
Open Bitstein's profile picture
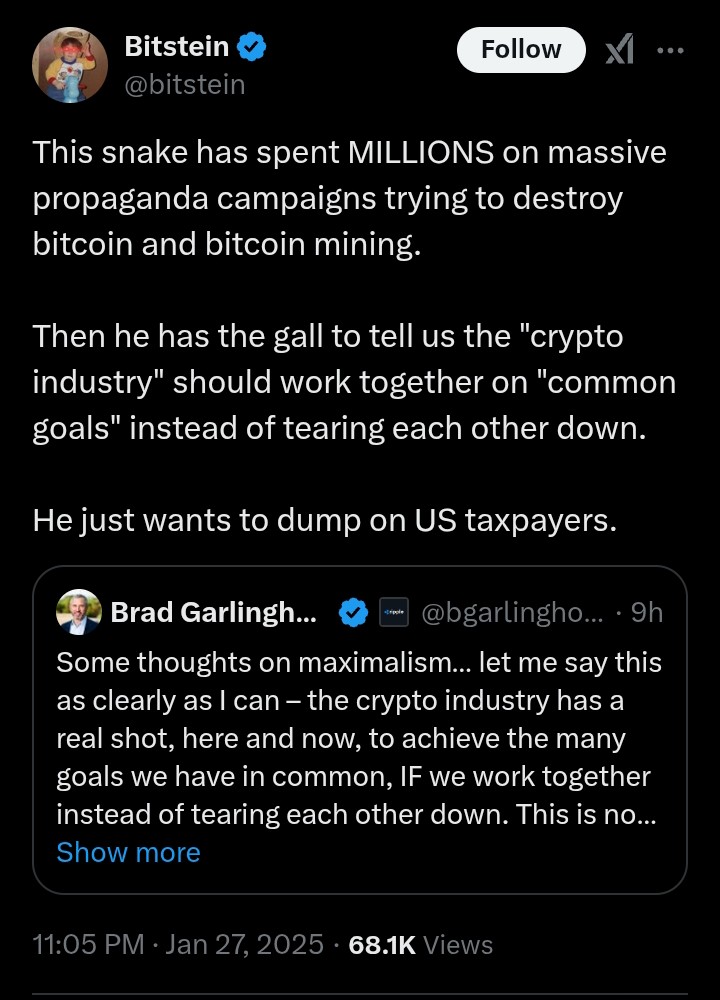click(x=70, y=65)
